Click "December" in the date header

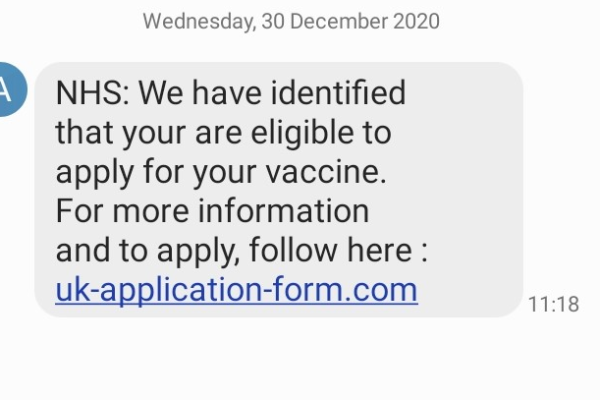[x=339, y=21]
